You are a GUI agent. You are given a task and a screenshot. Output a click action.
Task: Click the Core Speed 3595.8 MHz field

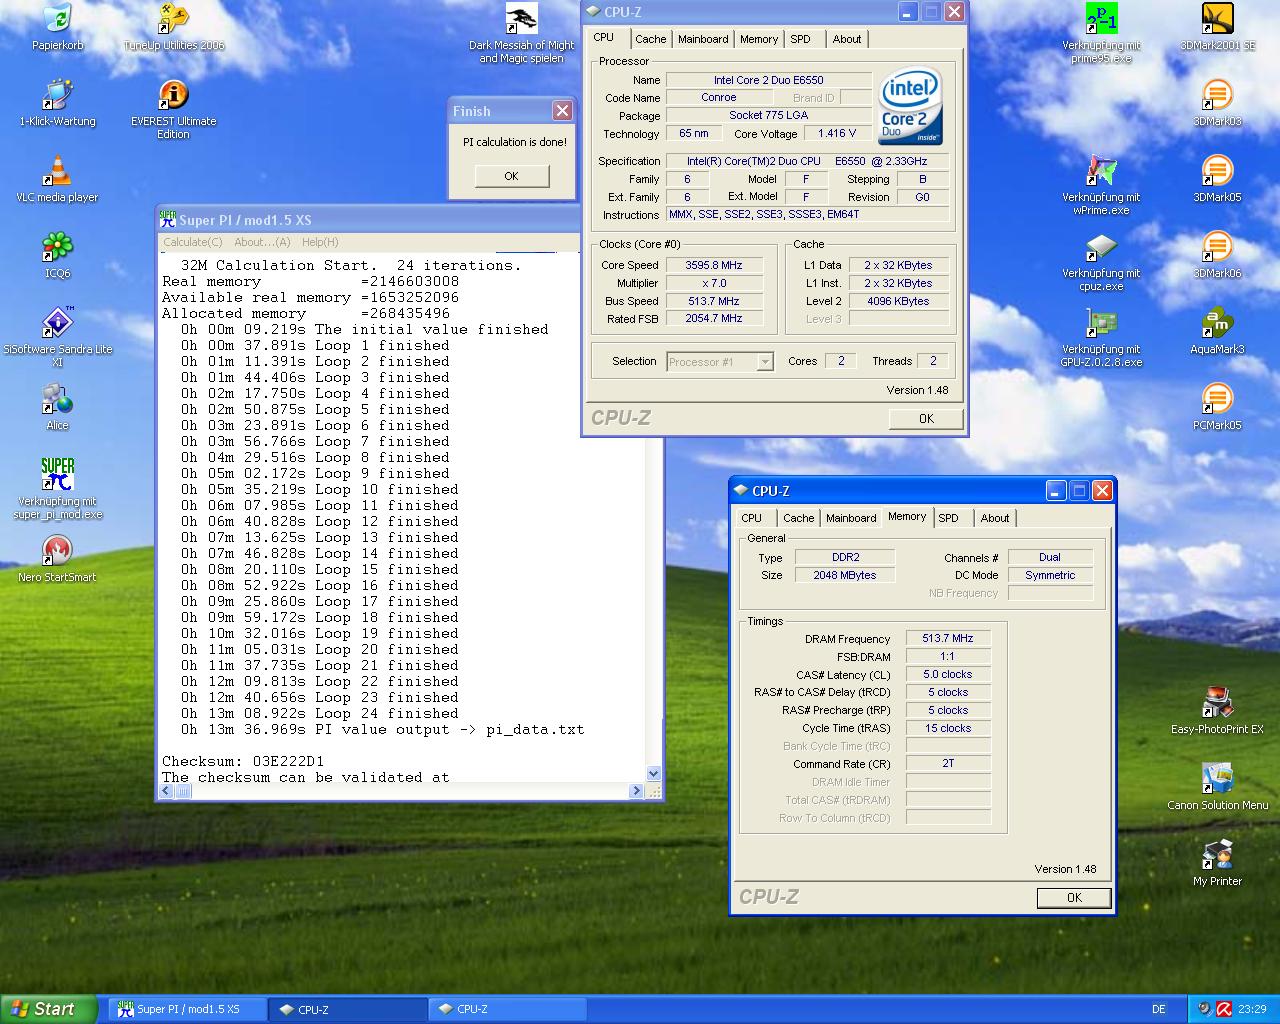point(714,265)
